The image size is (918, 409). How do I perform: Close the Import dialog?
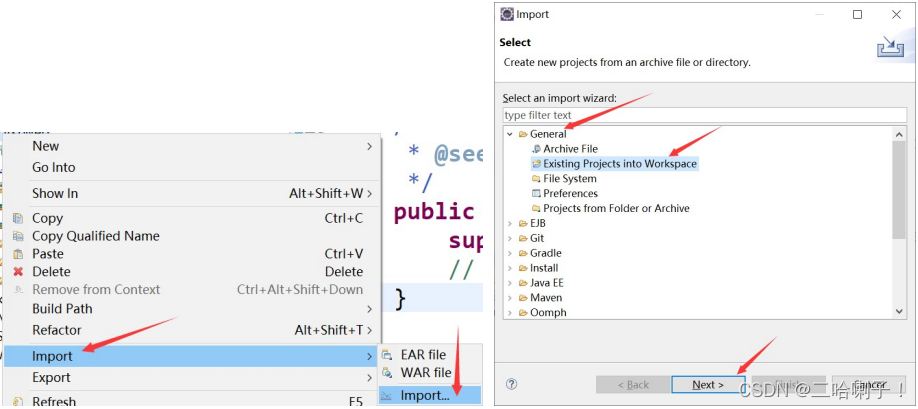(896, 15)
